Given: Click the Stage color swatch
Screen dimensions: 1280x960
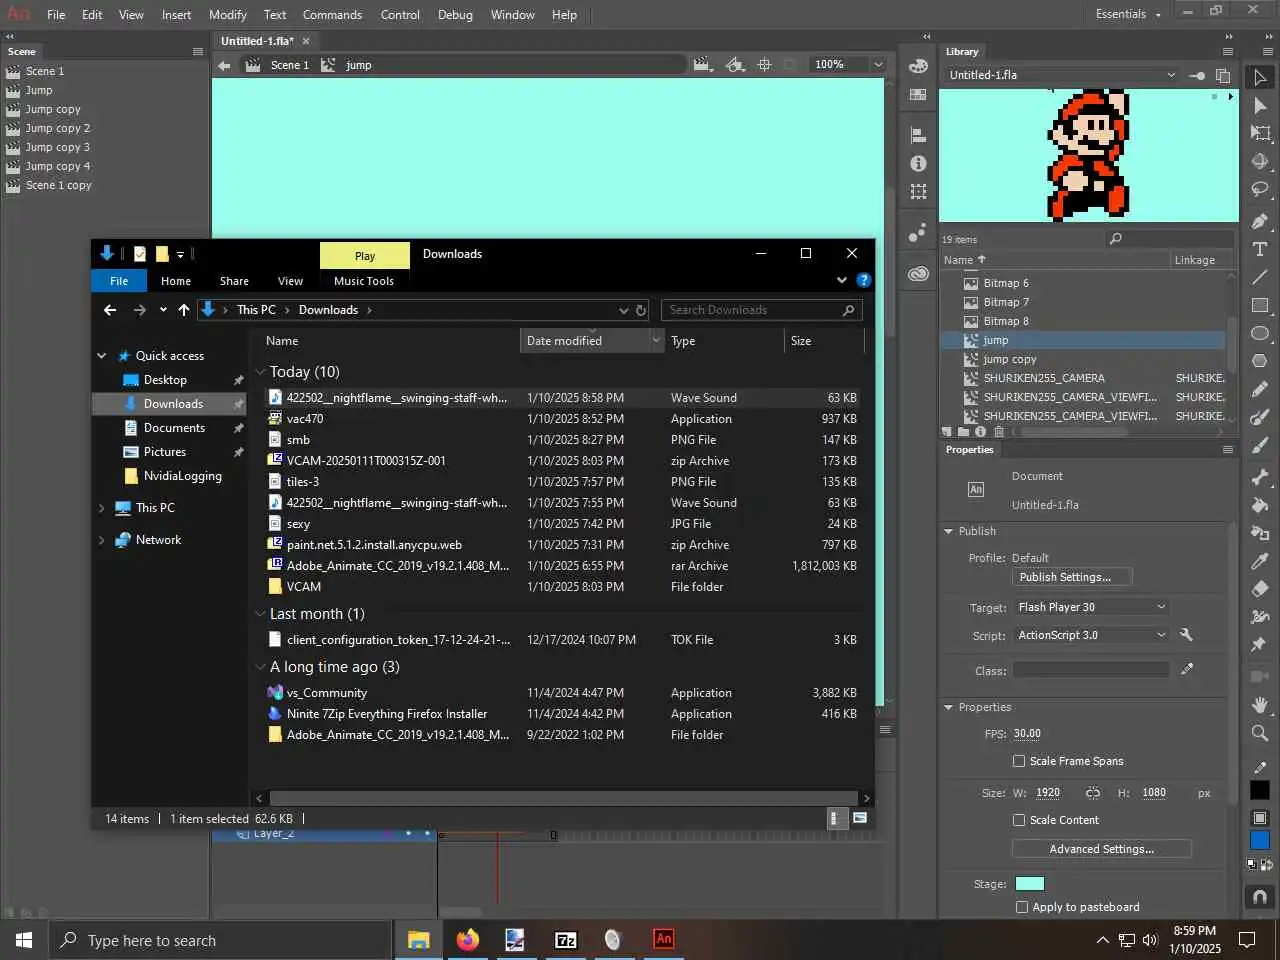Looking at the screenshot, I should [1029, 883].
